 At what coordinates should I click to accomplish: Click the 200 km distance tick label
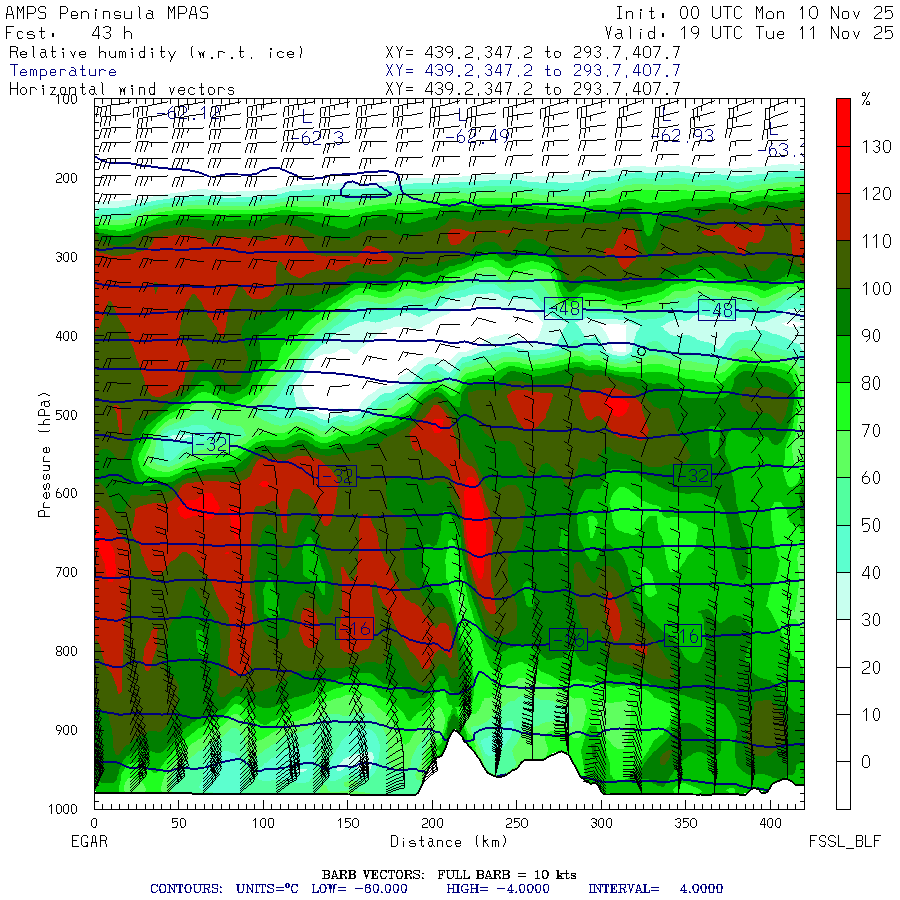click(432, 823)
